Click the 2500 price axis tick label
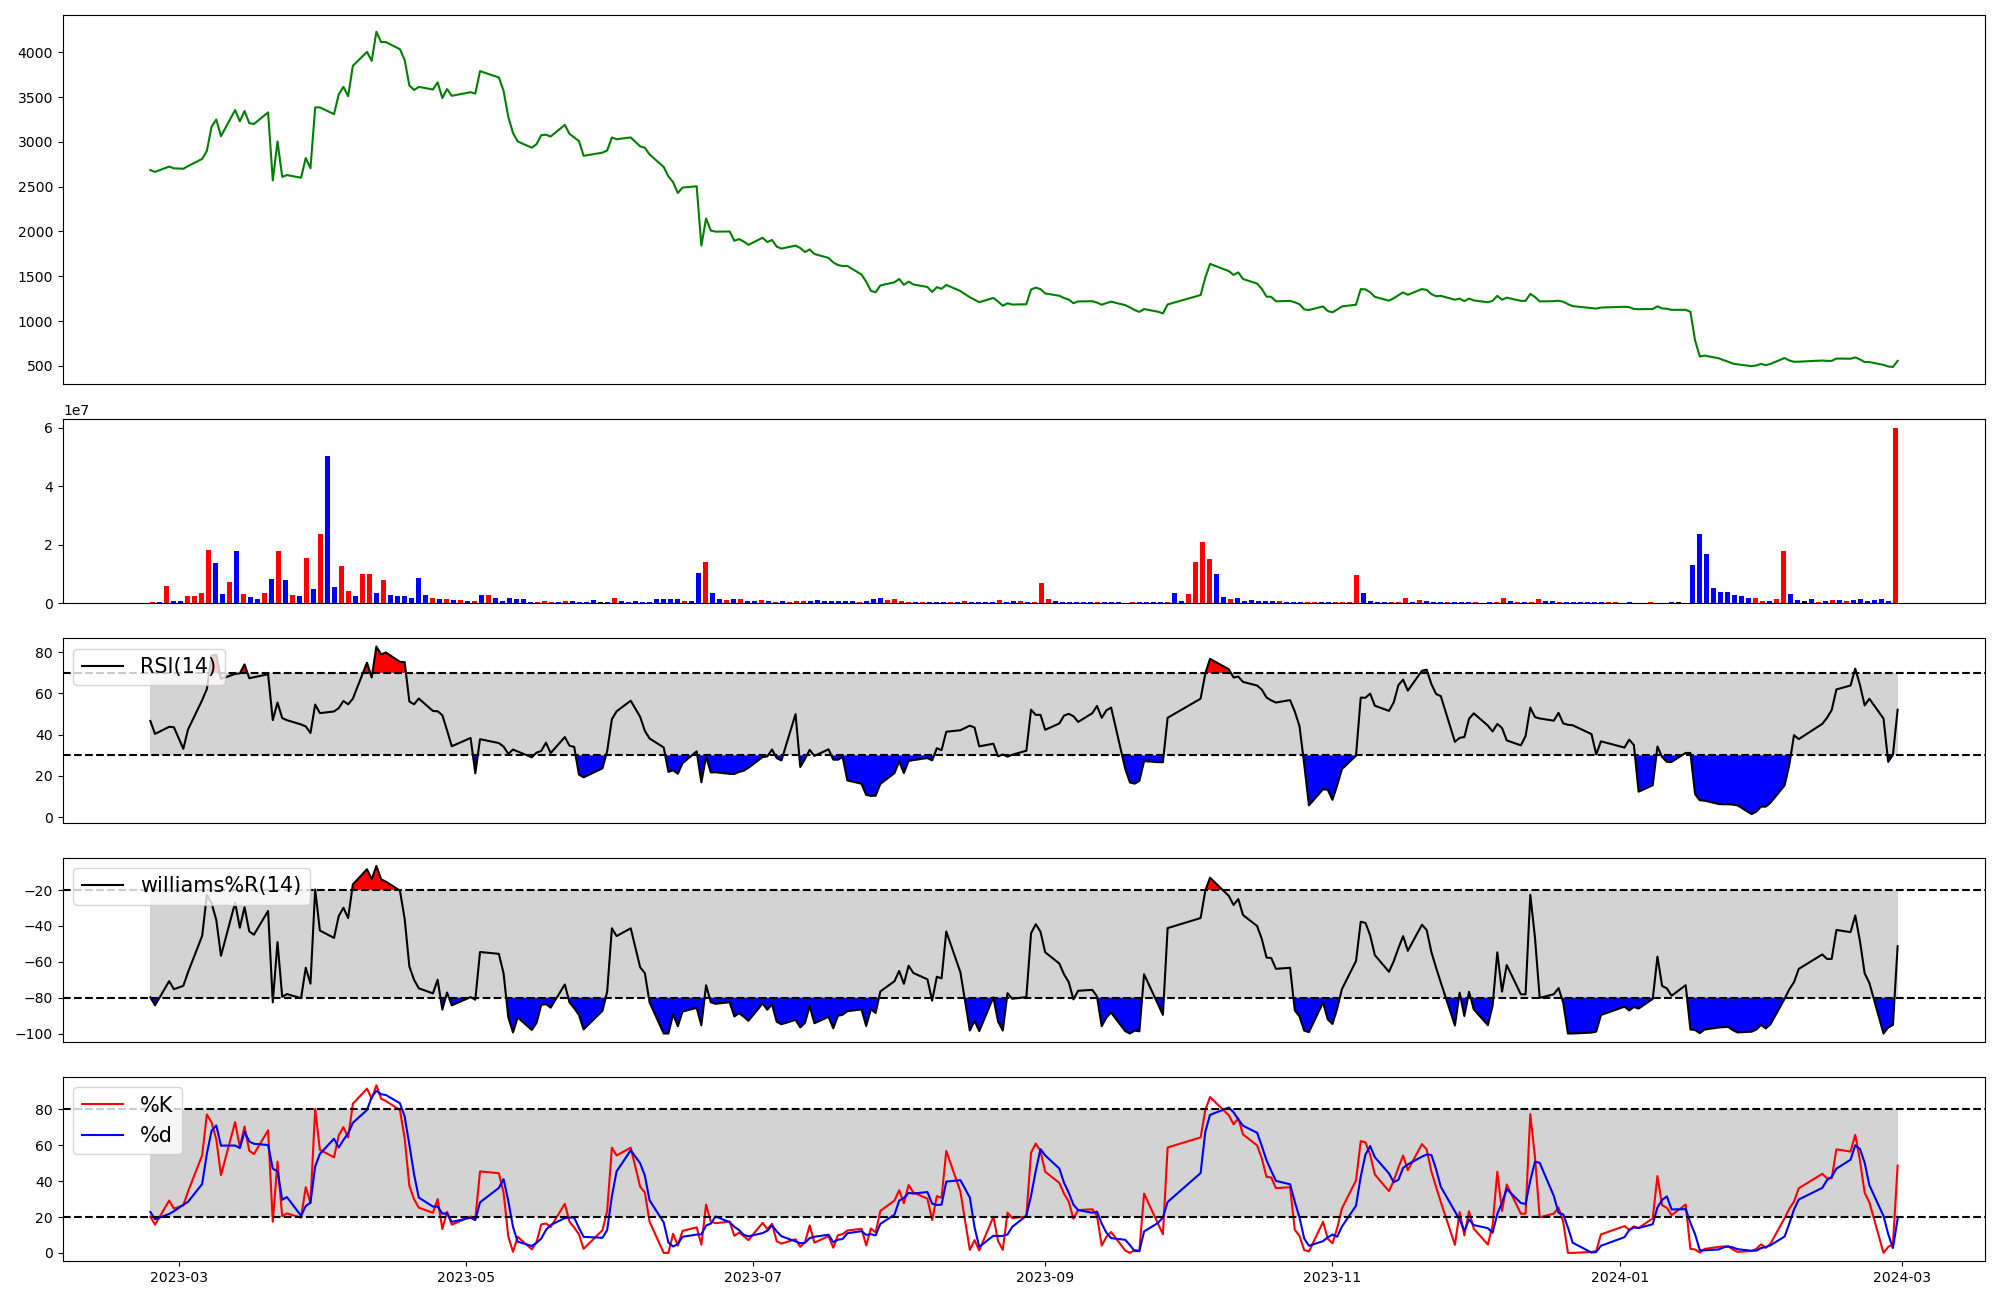This screenshot has width=2000, height=1300. point(36,187)
